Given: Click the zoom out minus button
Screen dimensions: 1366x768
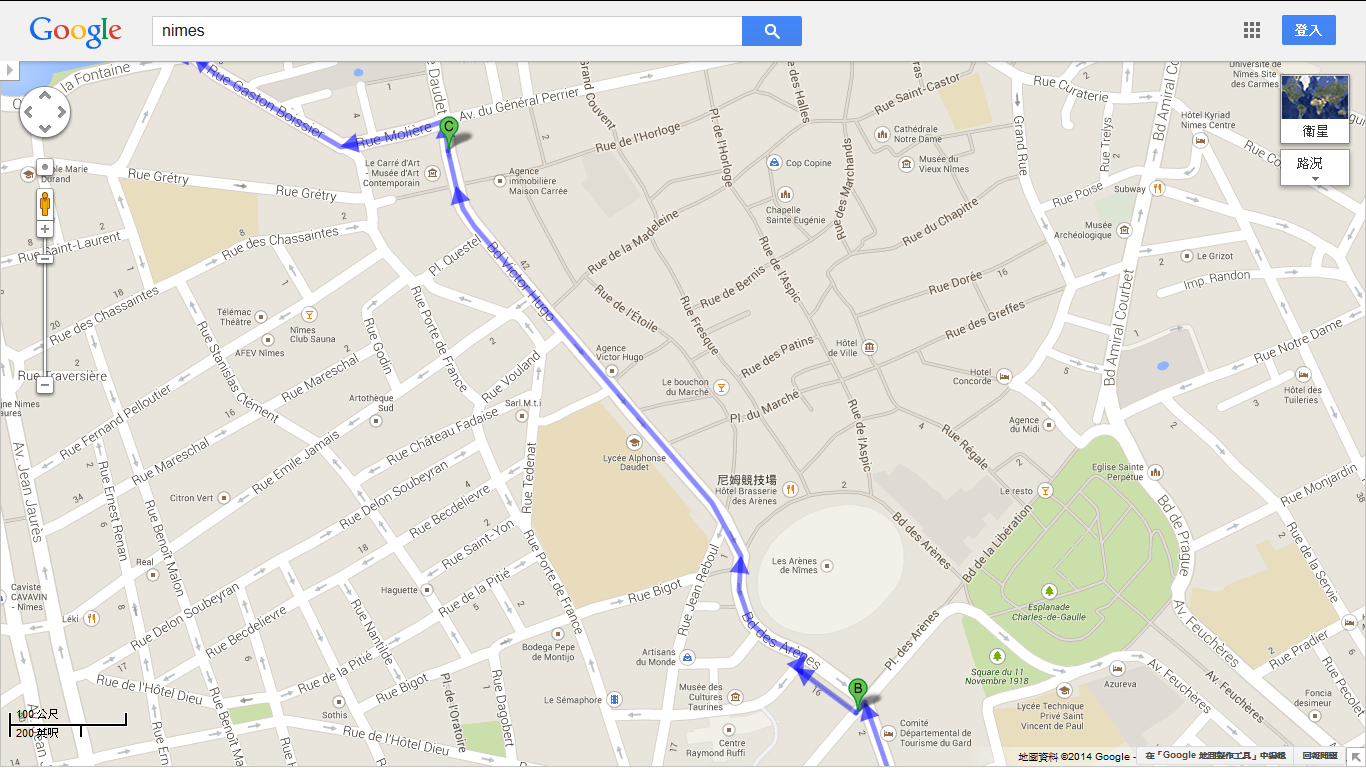Looking at the screenshot, I should (45, 385).
